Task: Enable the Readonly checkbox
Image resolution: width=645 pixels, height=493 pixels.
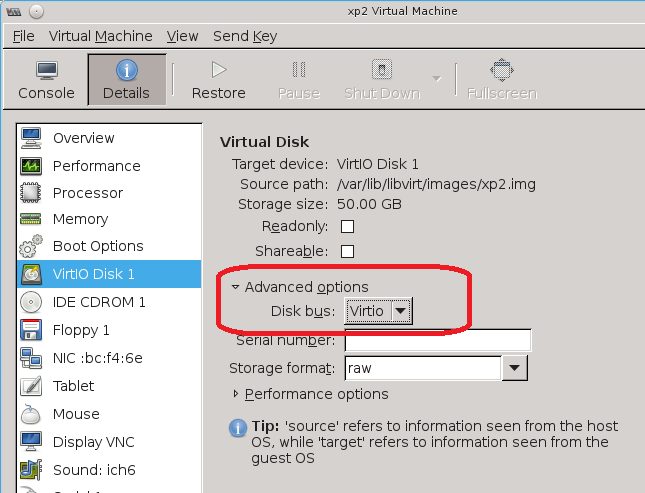Action: [348, 226]
